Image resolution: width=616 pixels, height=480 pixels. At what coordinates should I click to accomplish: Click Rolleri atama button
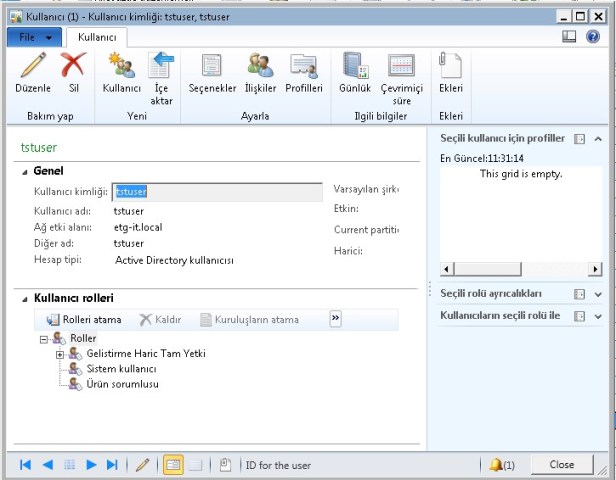tap(84, 319)
